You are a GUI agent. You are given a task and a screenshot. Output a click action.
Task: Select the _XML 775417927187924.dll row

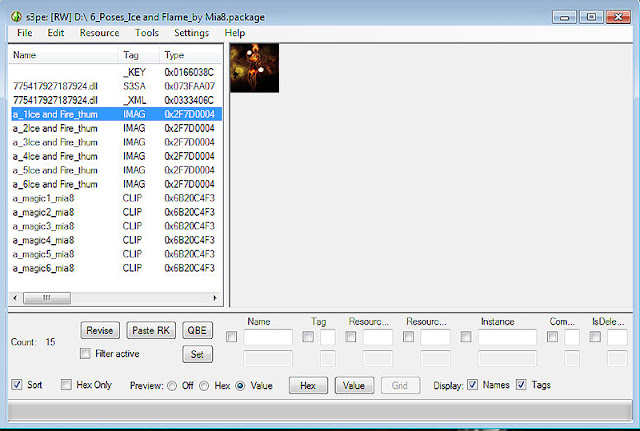coord(116,100)
